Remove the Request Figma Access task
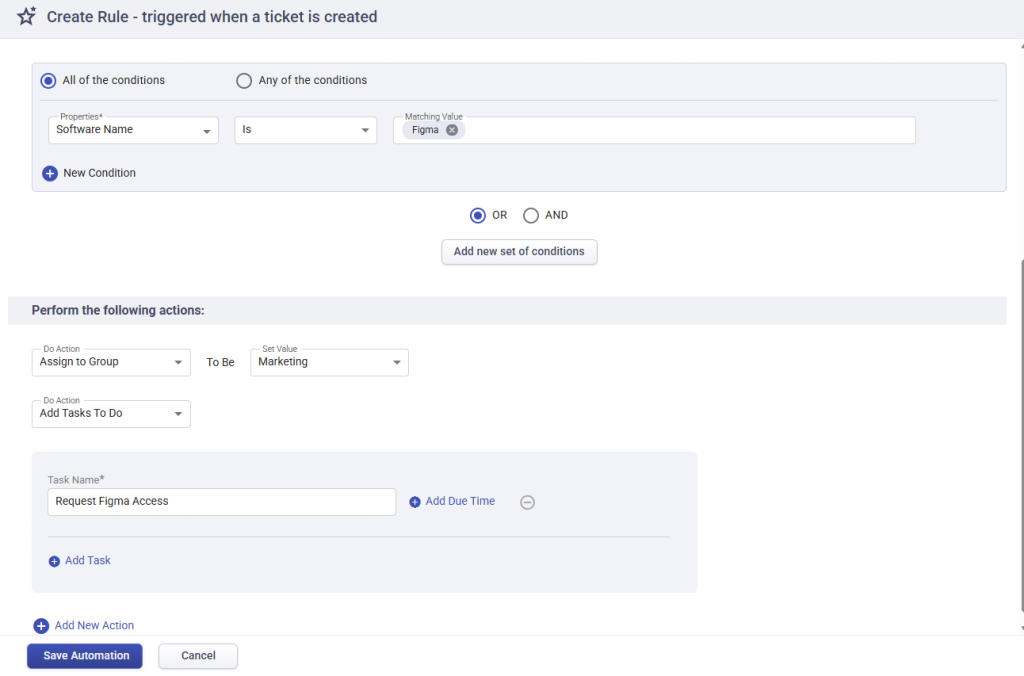The height and width of the screenshot is (676, 1024). [x=527, y=502]
